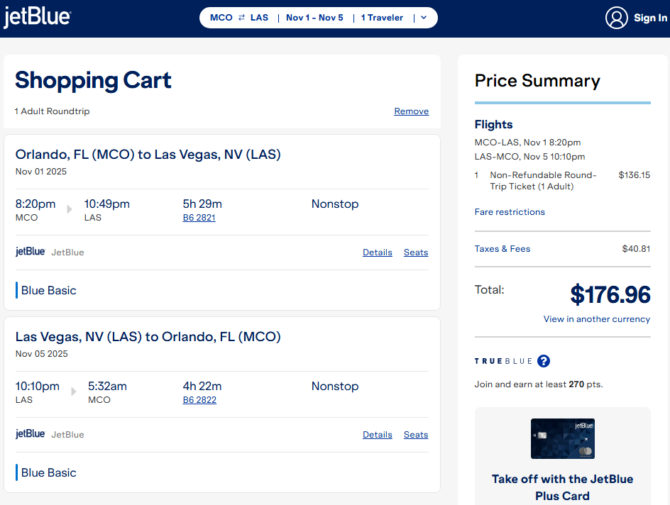Click the JetBlue airline logo for outbound flight
The image size is (670, 505).
(x=31, y=252)
